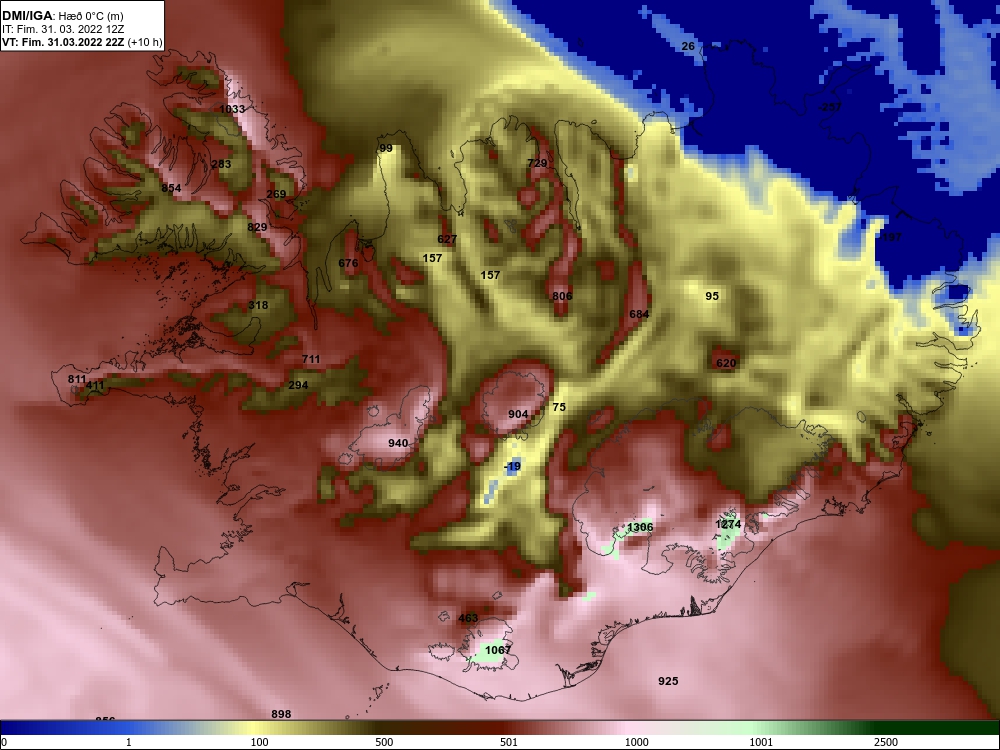Screen dimensions: 1000x750
Task: Click the map value 318
Action: pos(258,305)
